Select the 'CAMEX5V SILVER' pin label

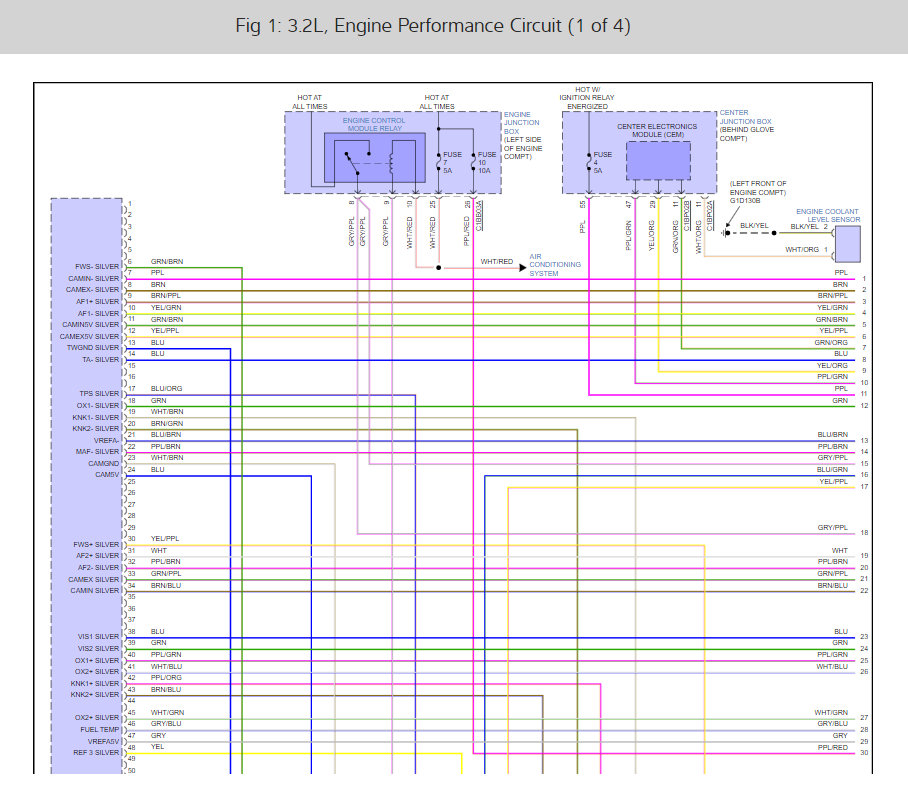[89, 336]
